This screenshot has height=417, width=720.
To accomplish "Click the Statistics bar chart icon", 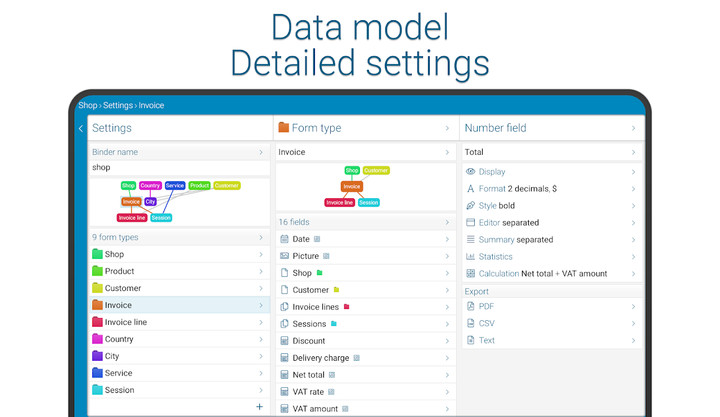I will [x=471, y=257].
